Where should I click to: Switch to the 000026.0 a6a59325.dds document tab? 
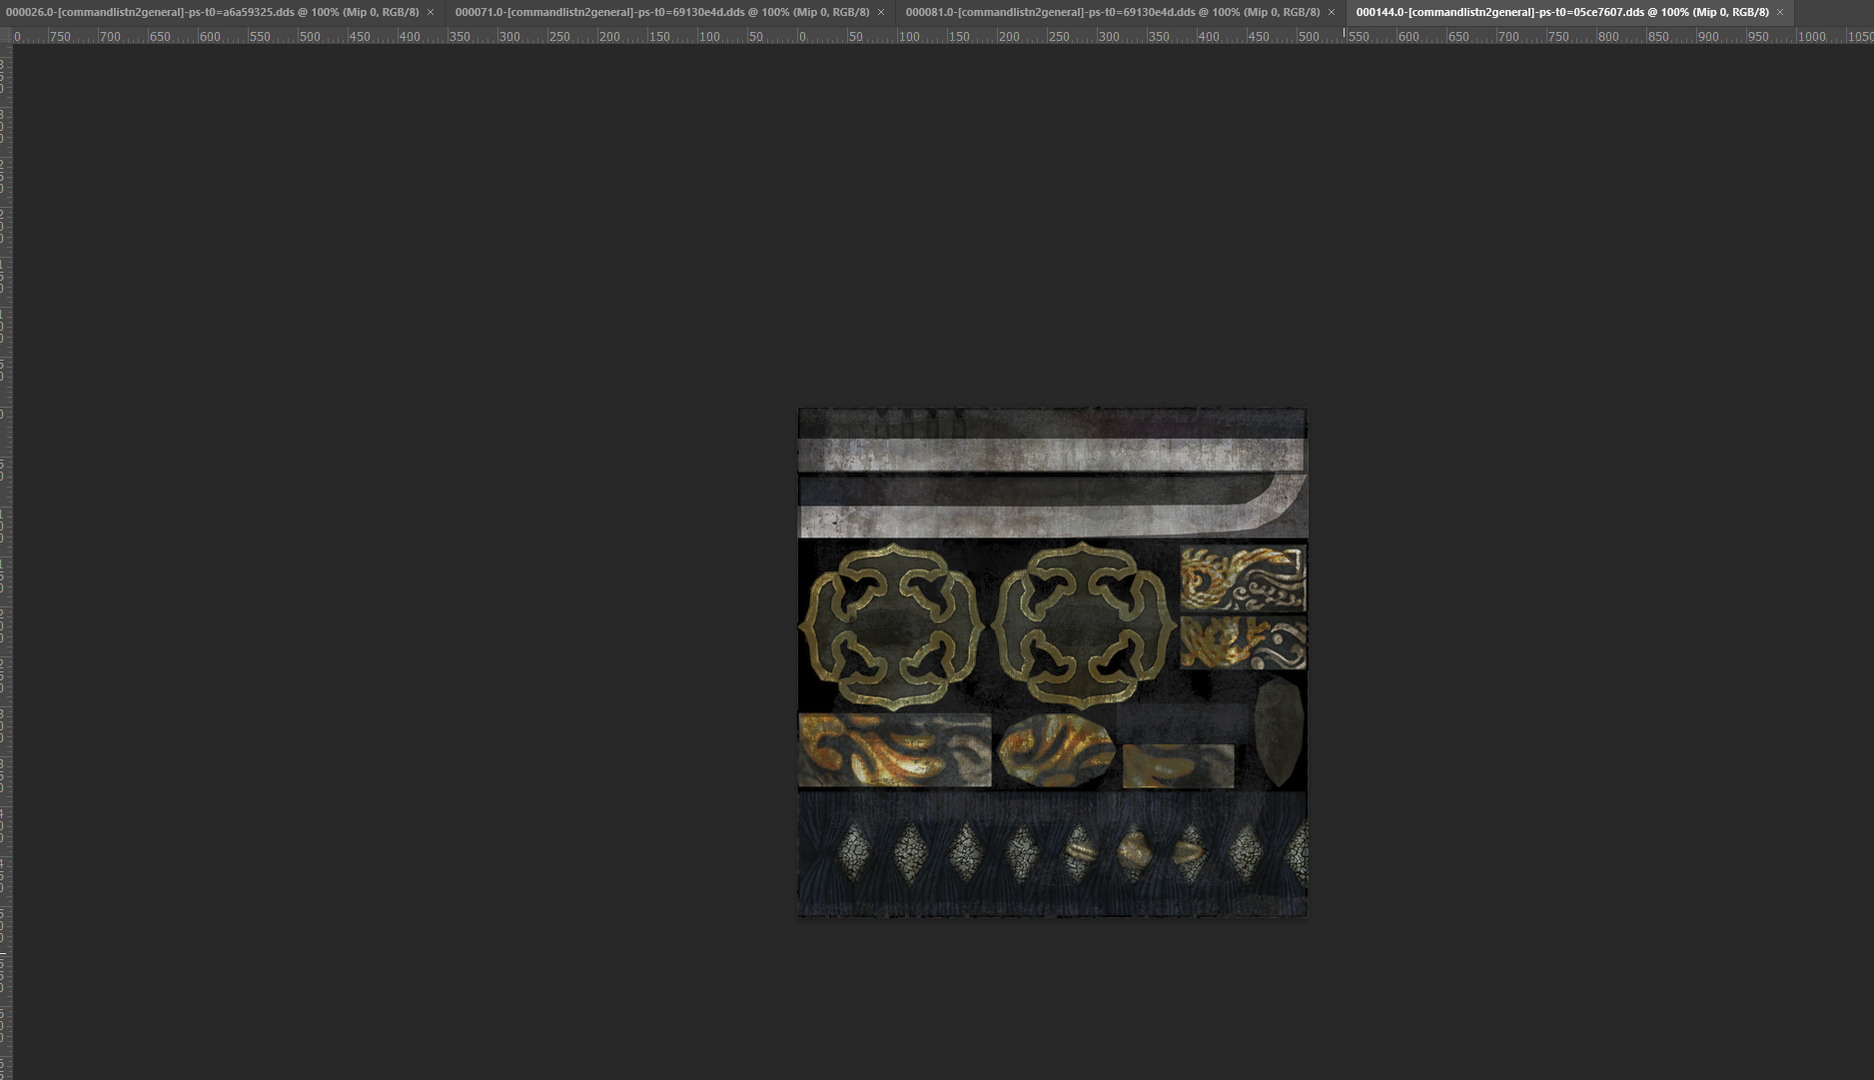point(212,12)
